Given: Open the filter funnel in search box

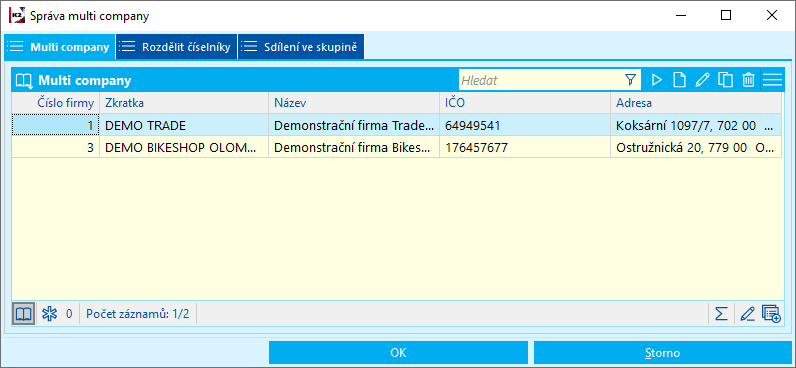Looking at the screenshot, I should [x=631, y=80].
